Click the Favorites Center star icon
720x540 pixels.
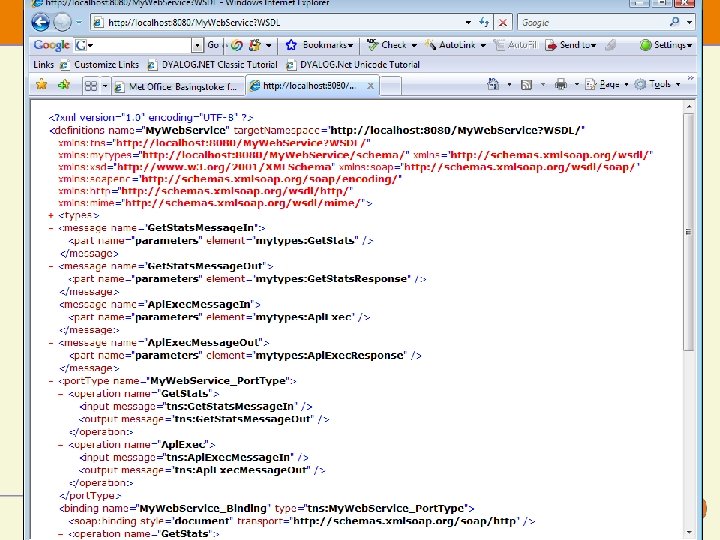[x=41, y=84]
